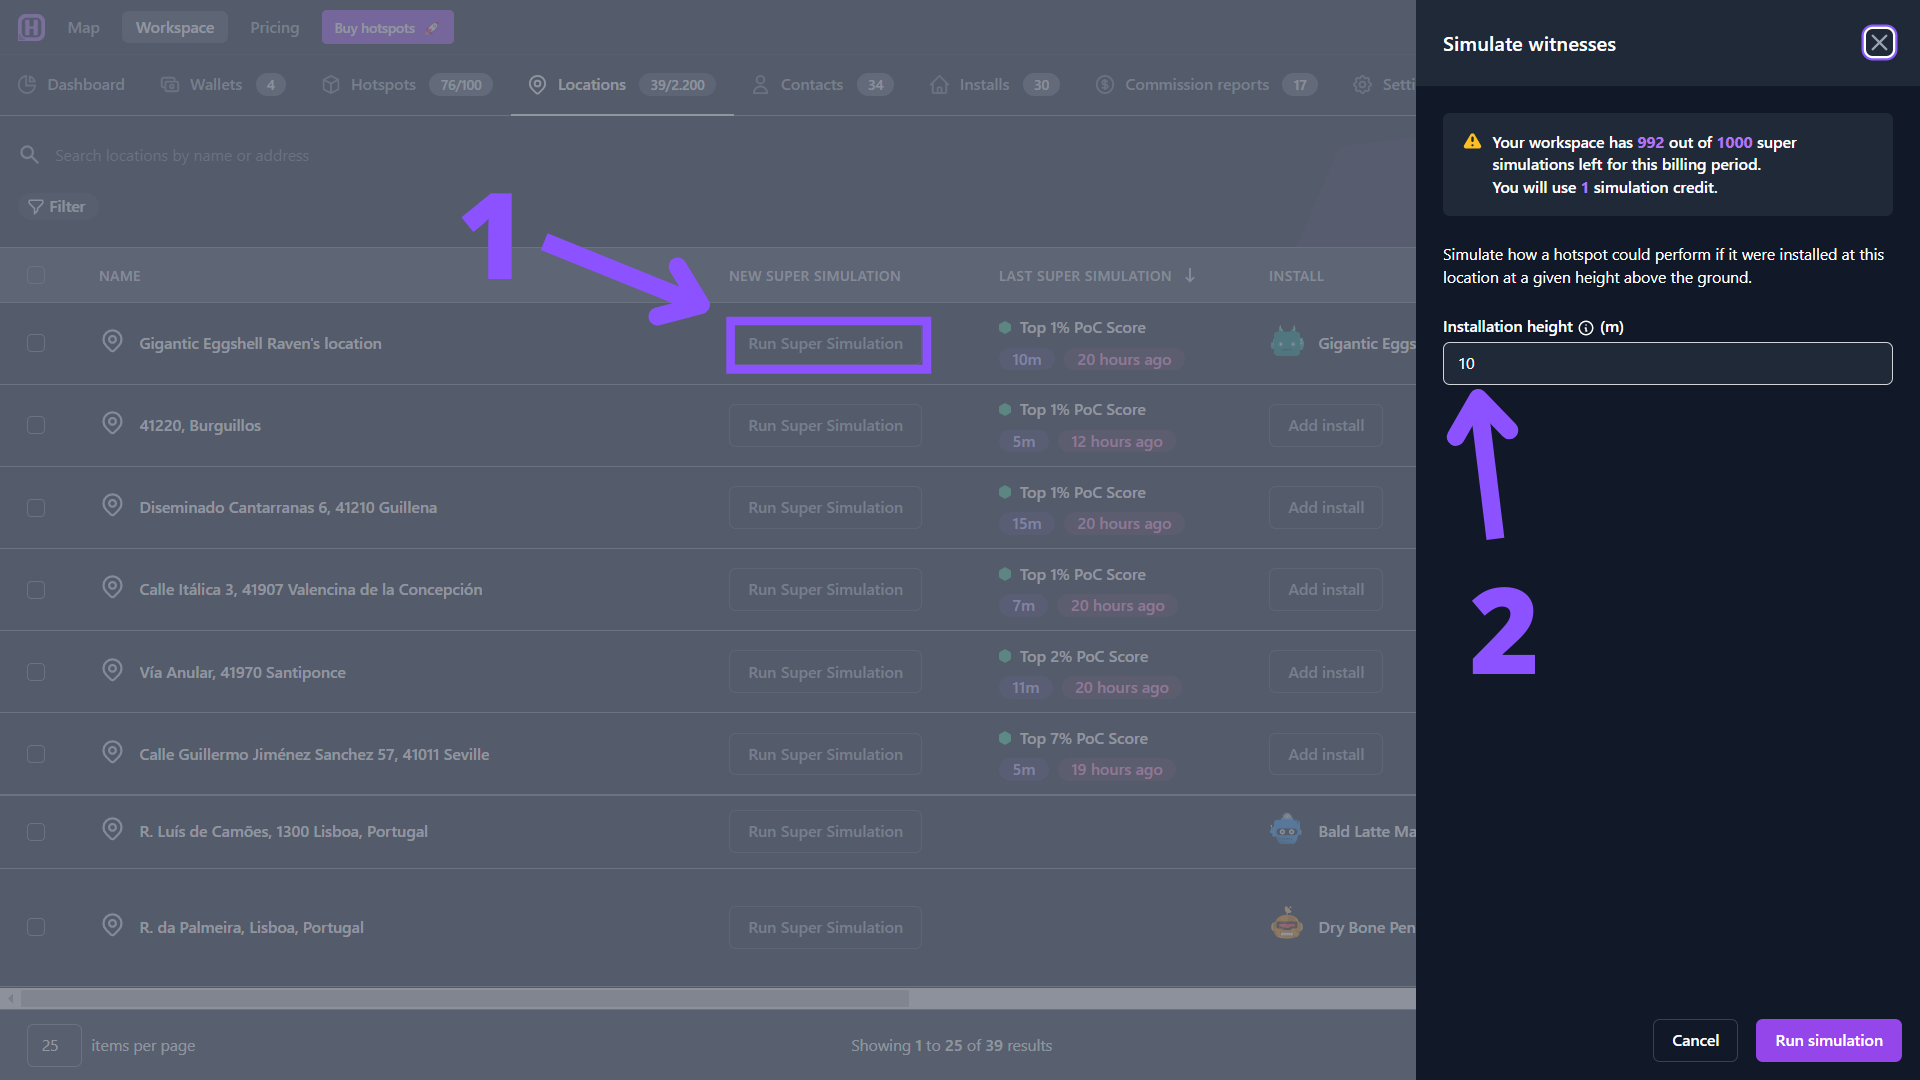Click the Commission reports dollar icon

point(1105,85)
